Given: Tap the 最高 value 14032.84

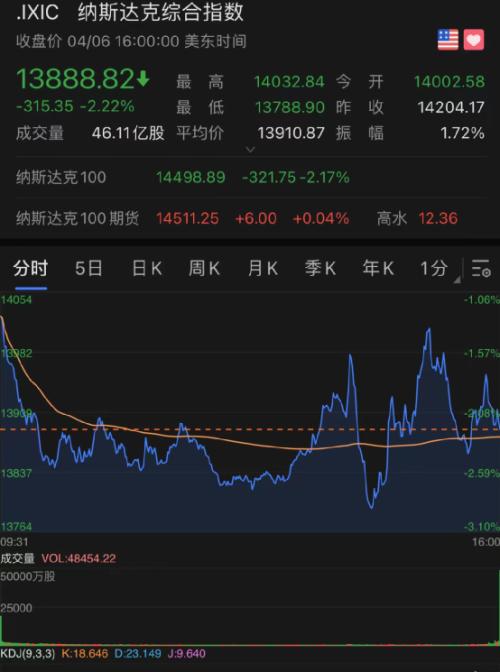Looking at the screenshot, I should [x=289, y=81].
